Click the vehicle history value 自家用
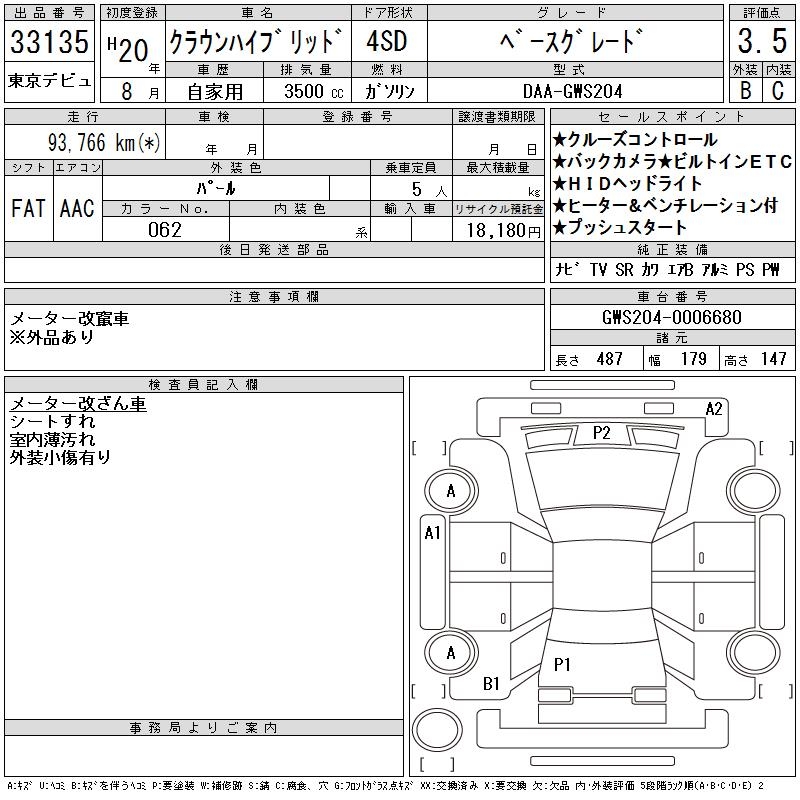 [x=215, y=92]
